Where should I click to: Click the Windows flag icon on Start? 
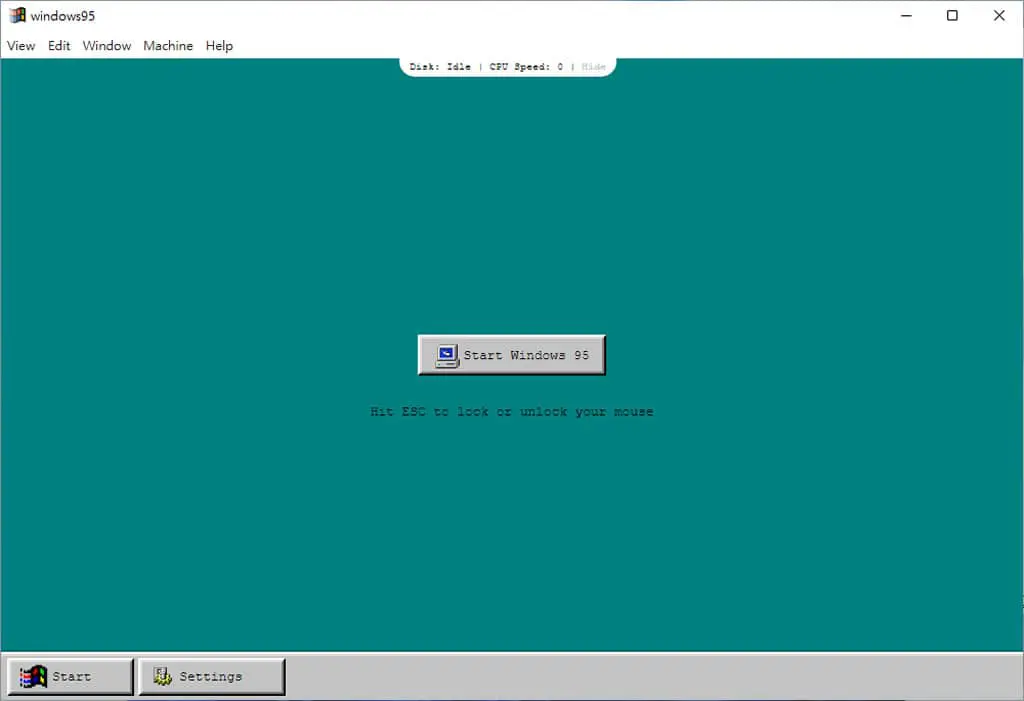click(33, 677)
